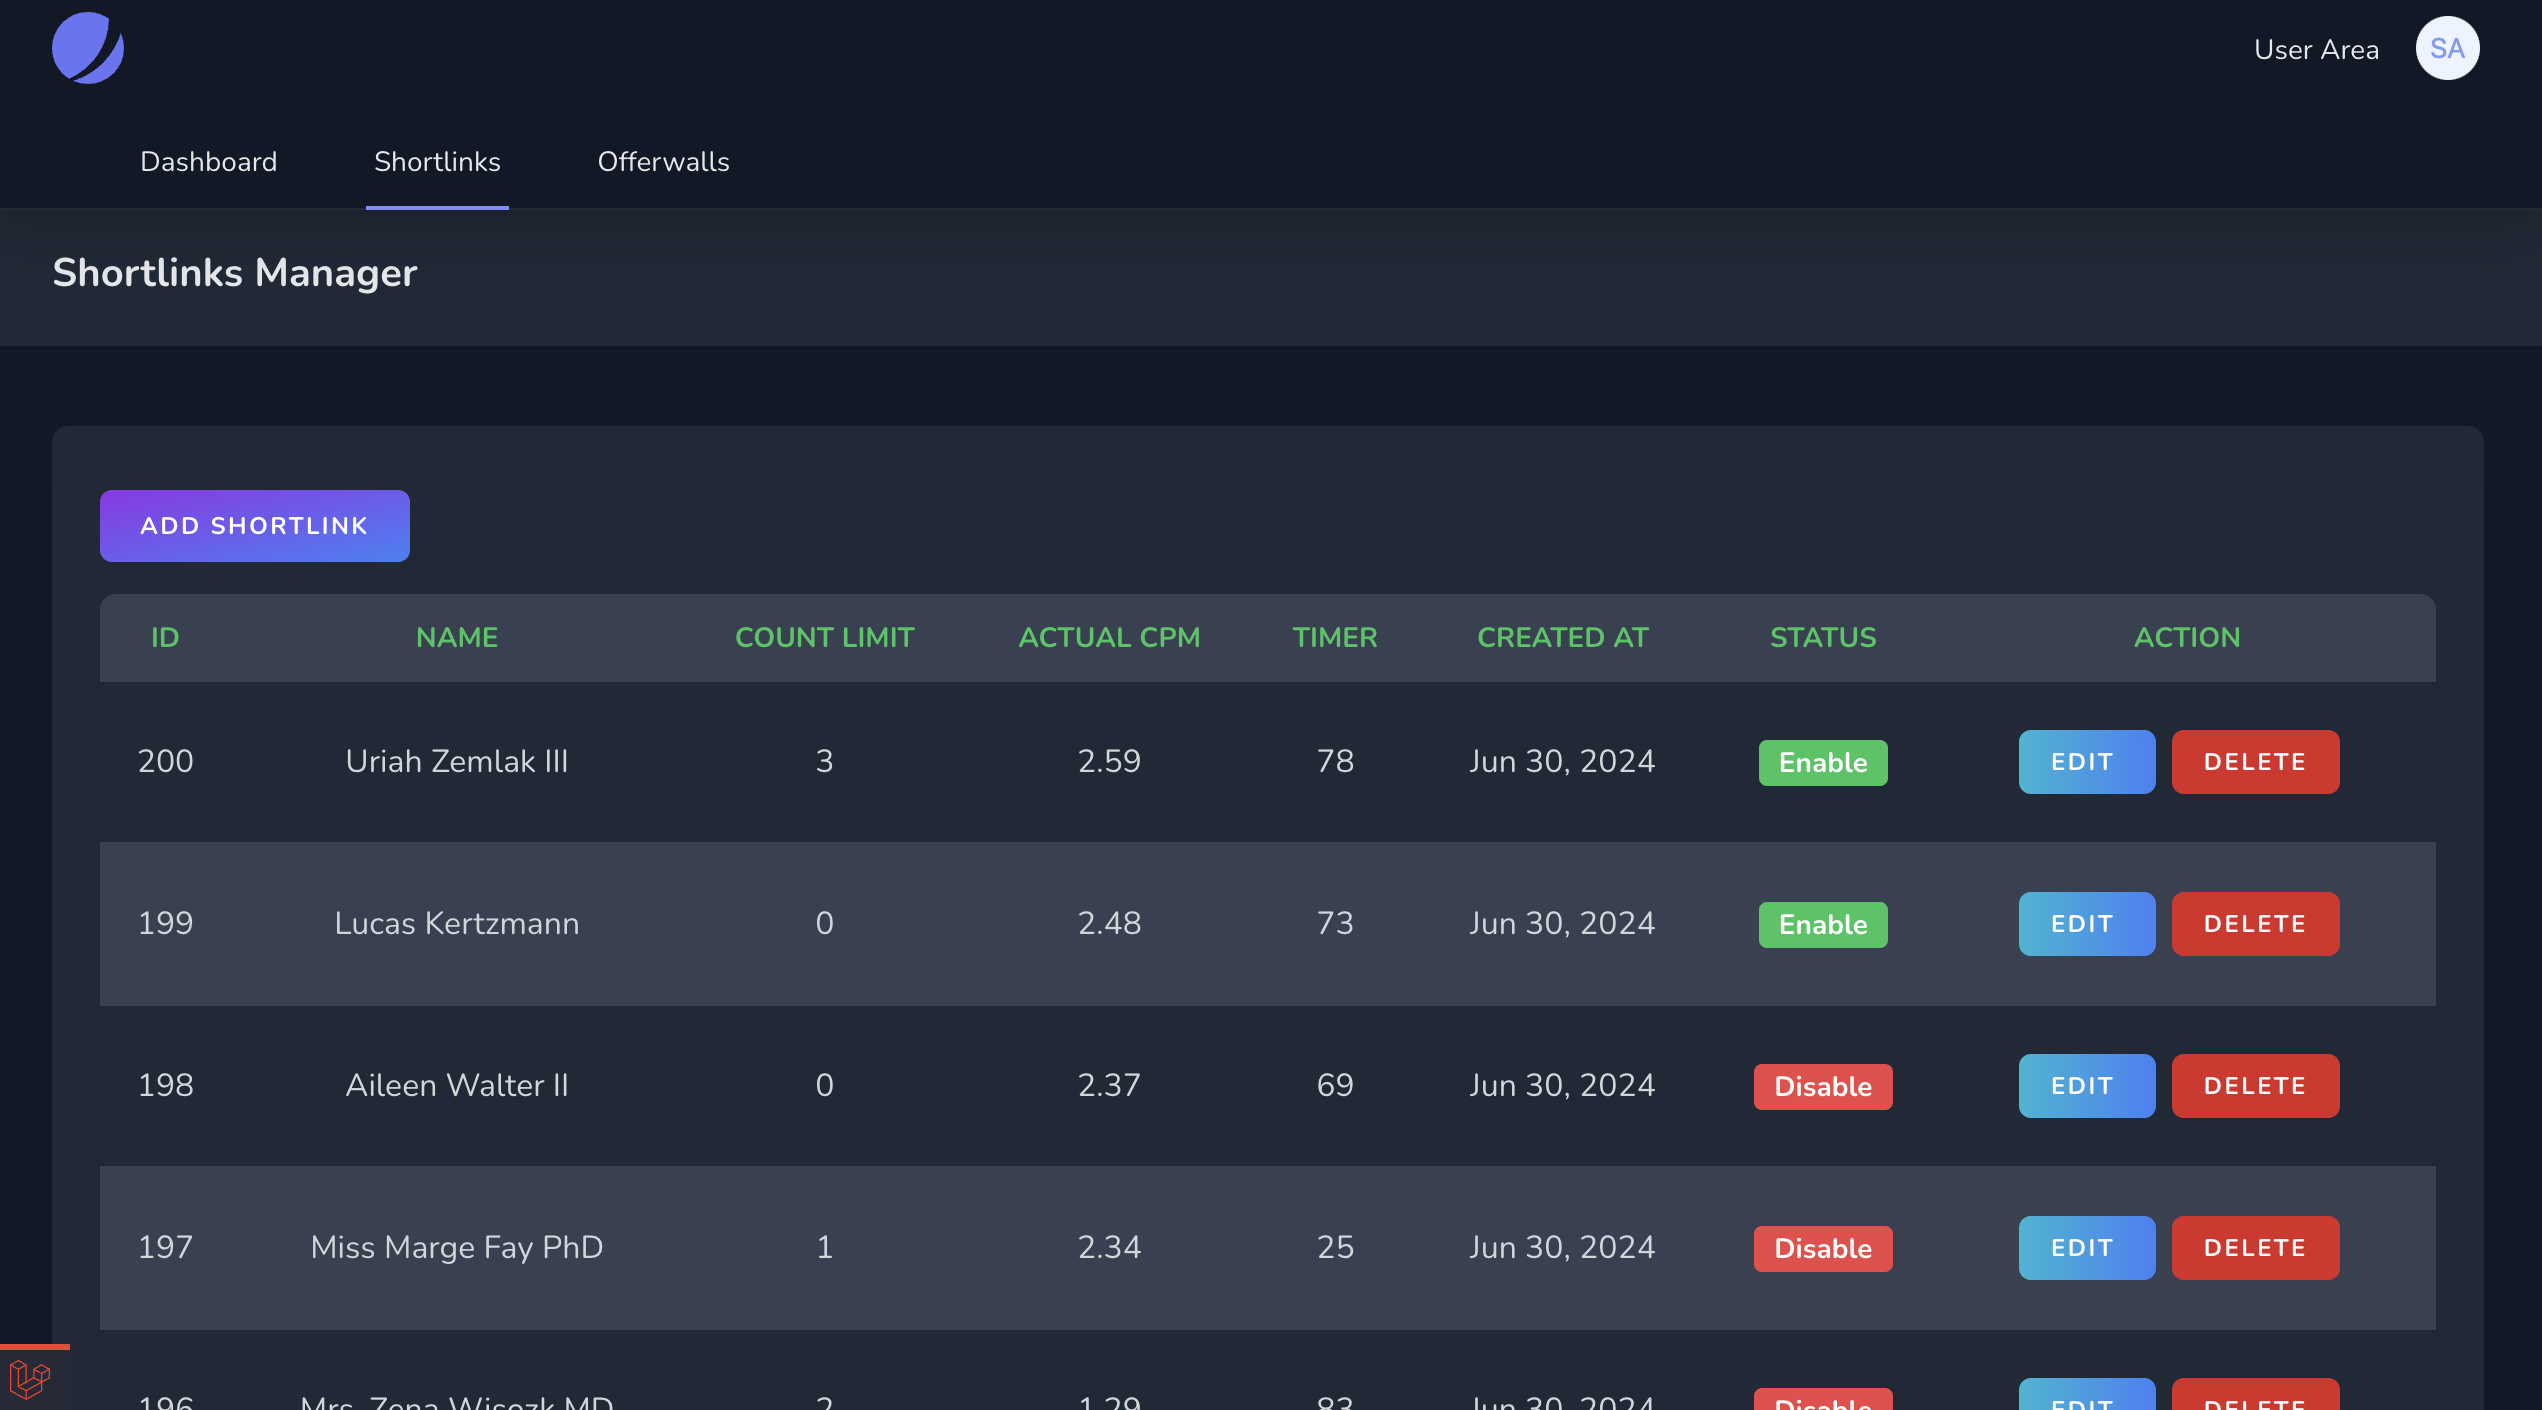Click the Enable status badge for ID 200
The width and height of the screenshot is (2542, 1410).
pos(1822,763)
